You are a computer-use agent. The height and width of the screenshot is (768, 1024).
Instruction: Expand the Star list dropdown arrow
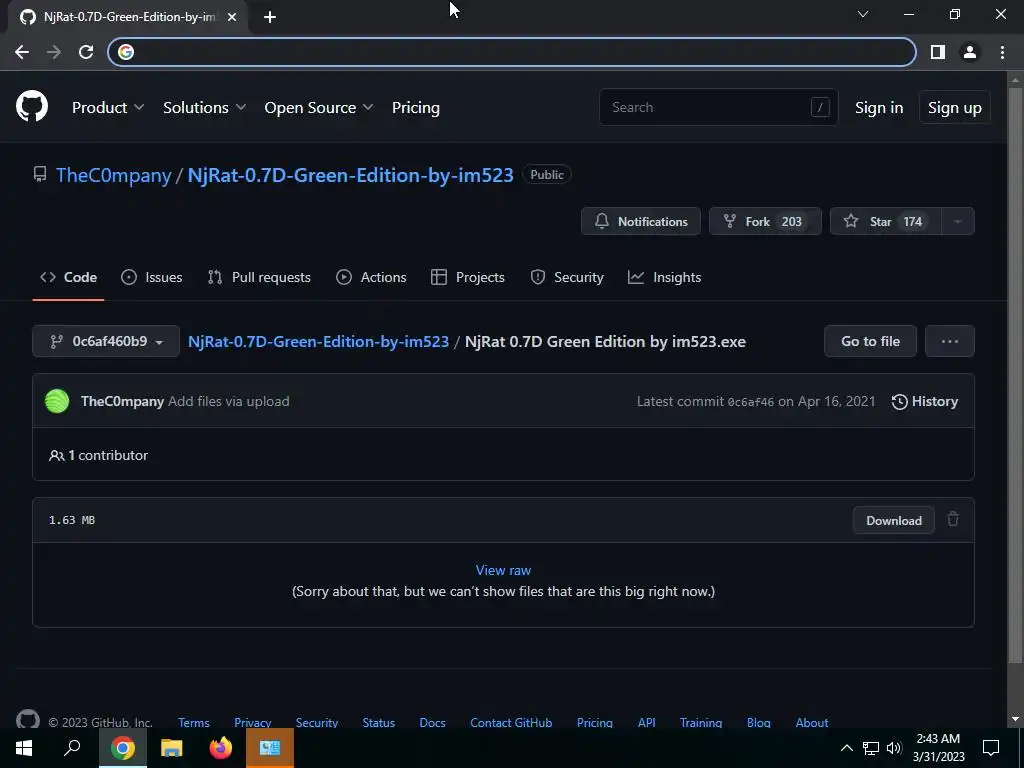click(x=958, y=221)
